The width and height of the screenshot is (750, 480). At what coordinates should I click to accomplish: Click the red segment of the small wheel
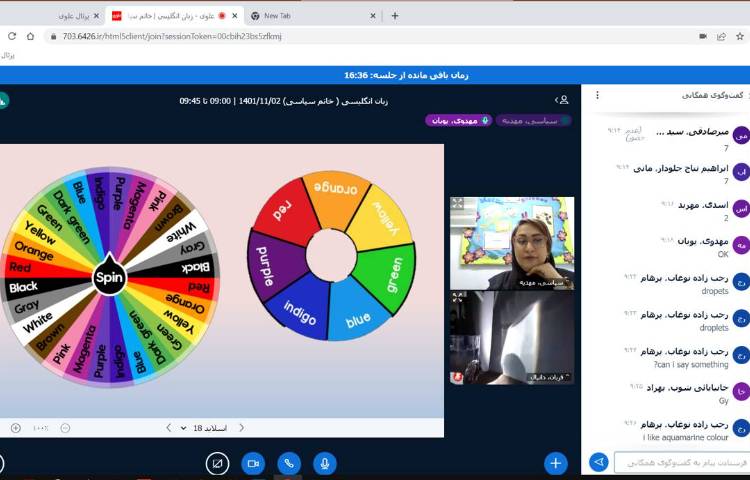[x=283, y=210]
